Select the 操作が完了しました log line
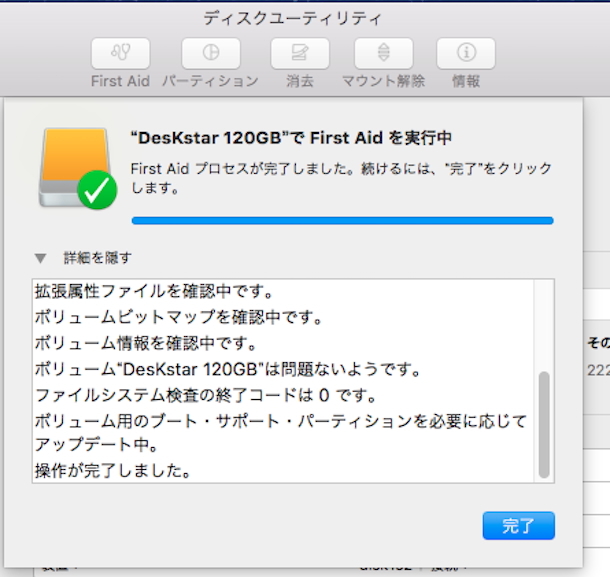 (113, 470)
